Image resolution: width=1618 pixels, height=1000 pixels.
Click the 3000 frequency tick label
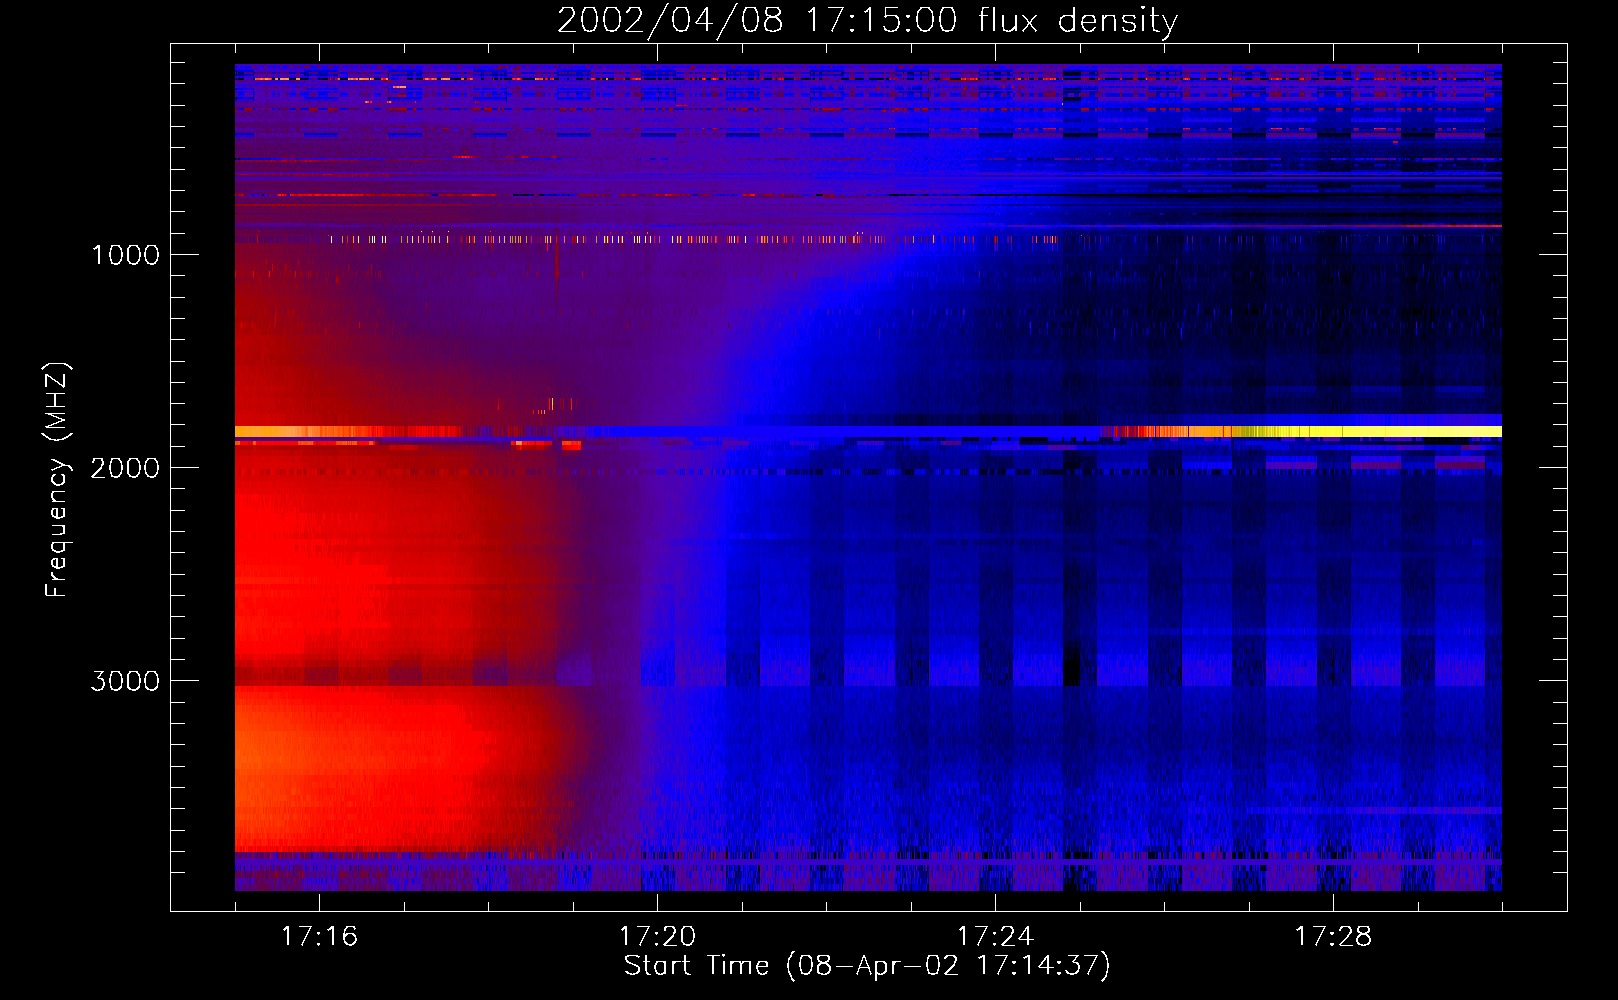pos(126,681)
